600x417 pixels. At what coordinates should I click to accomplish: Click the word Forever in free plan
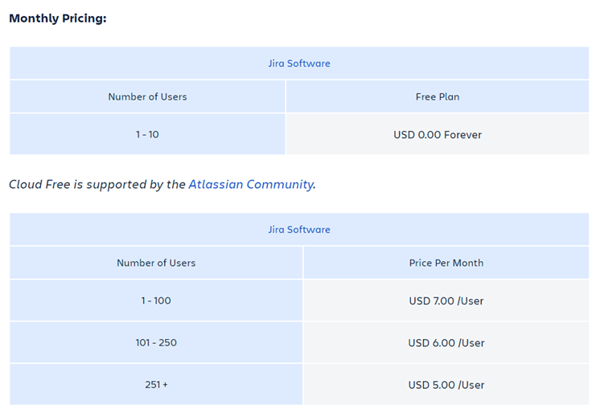463,135
